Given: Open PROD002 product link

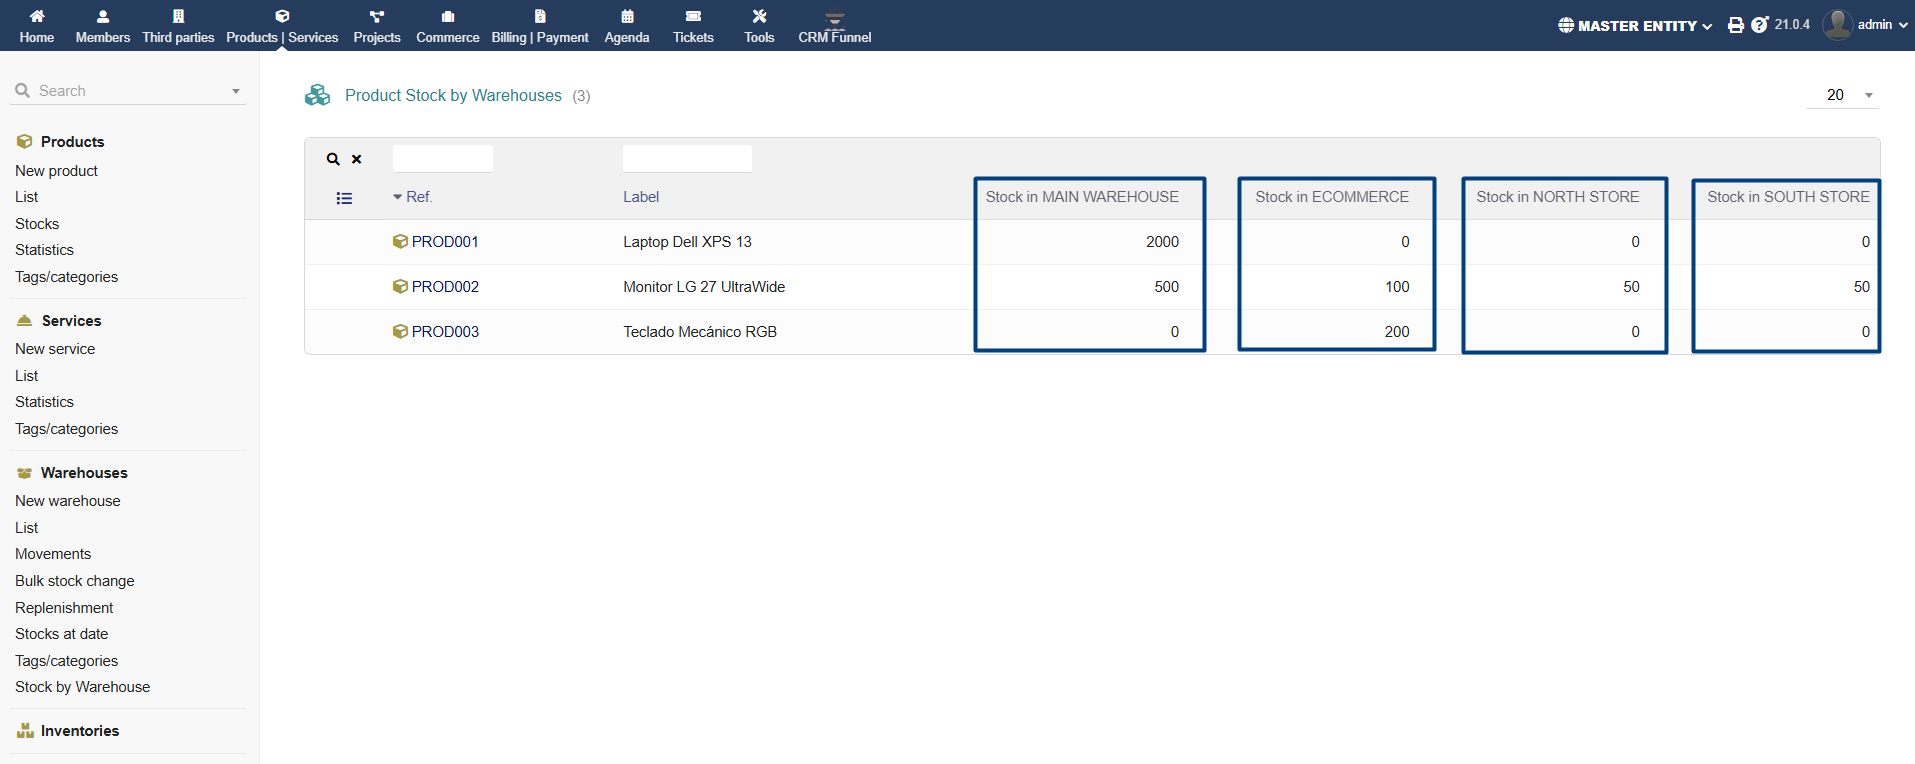Looking at the screenshot, I should [x=445, y=287].
